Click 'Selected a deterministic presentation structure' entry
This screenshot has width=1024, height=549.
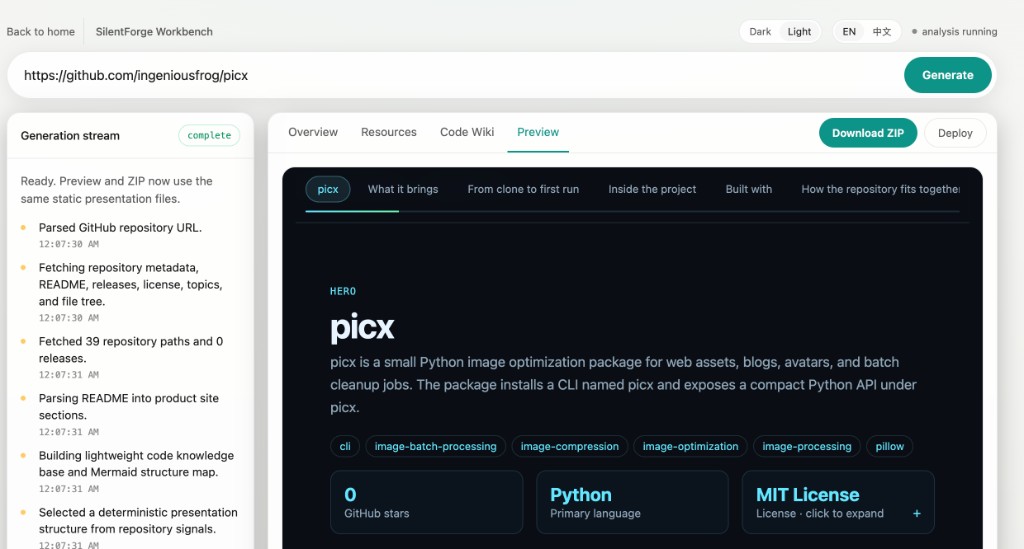[x=138, y=520]
